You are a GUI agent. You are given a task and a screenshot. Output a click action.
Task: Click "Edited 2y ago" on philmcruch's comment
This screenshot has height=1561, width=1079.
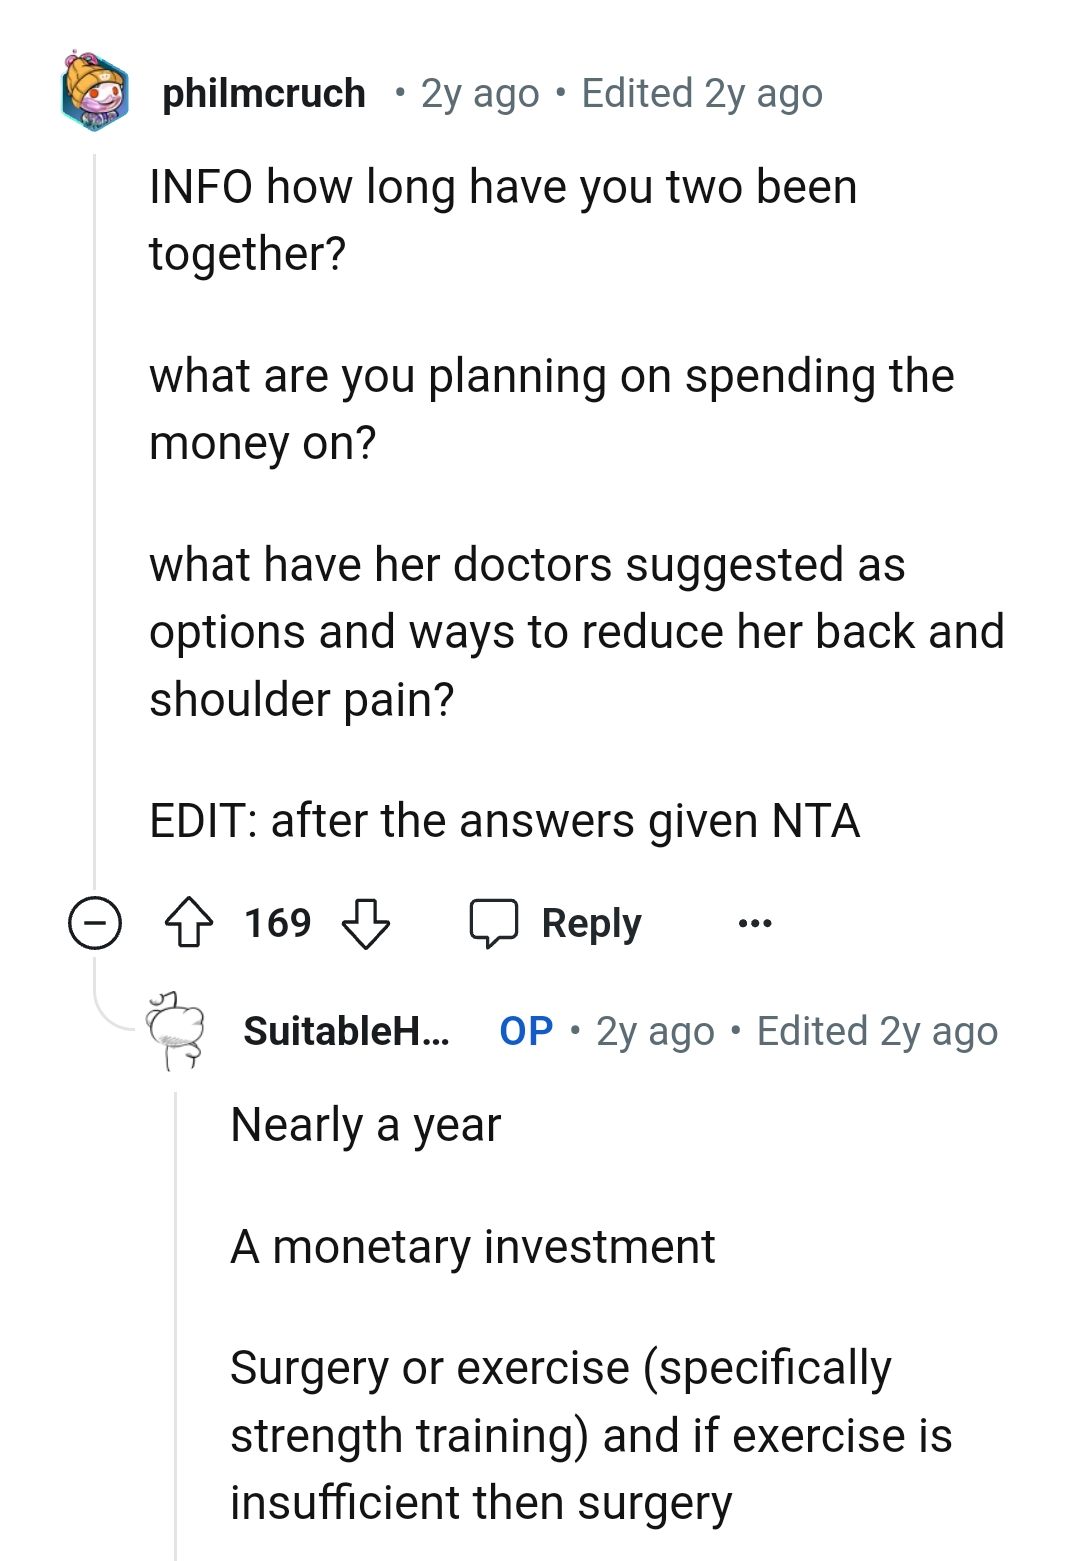tap(702, 93)
